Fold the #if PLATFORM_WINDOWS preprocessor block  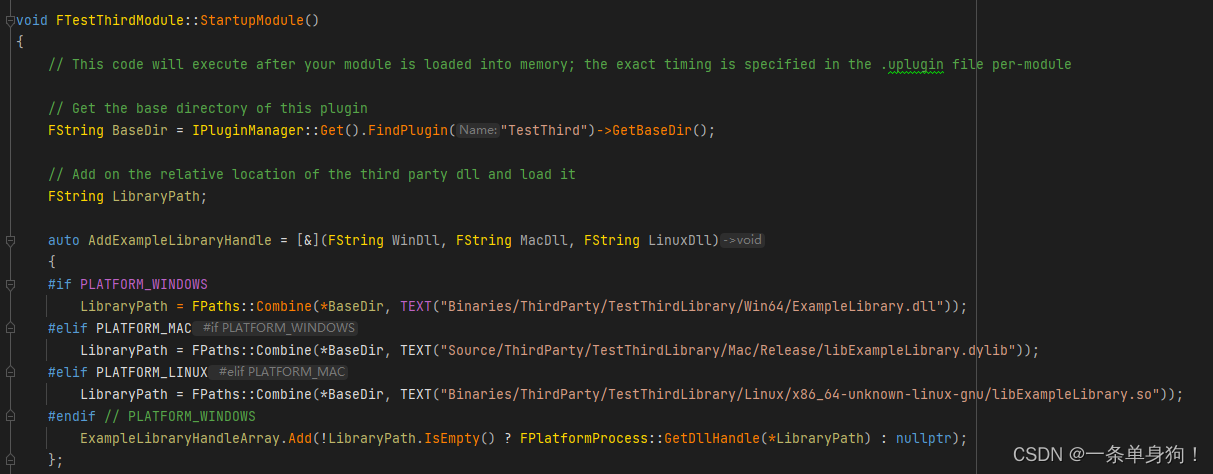[x=9, y=284]
